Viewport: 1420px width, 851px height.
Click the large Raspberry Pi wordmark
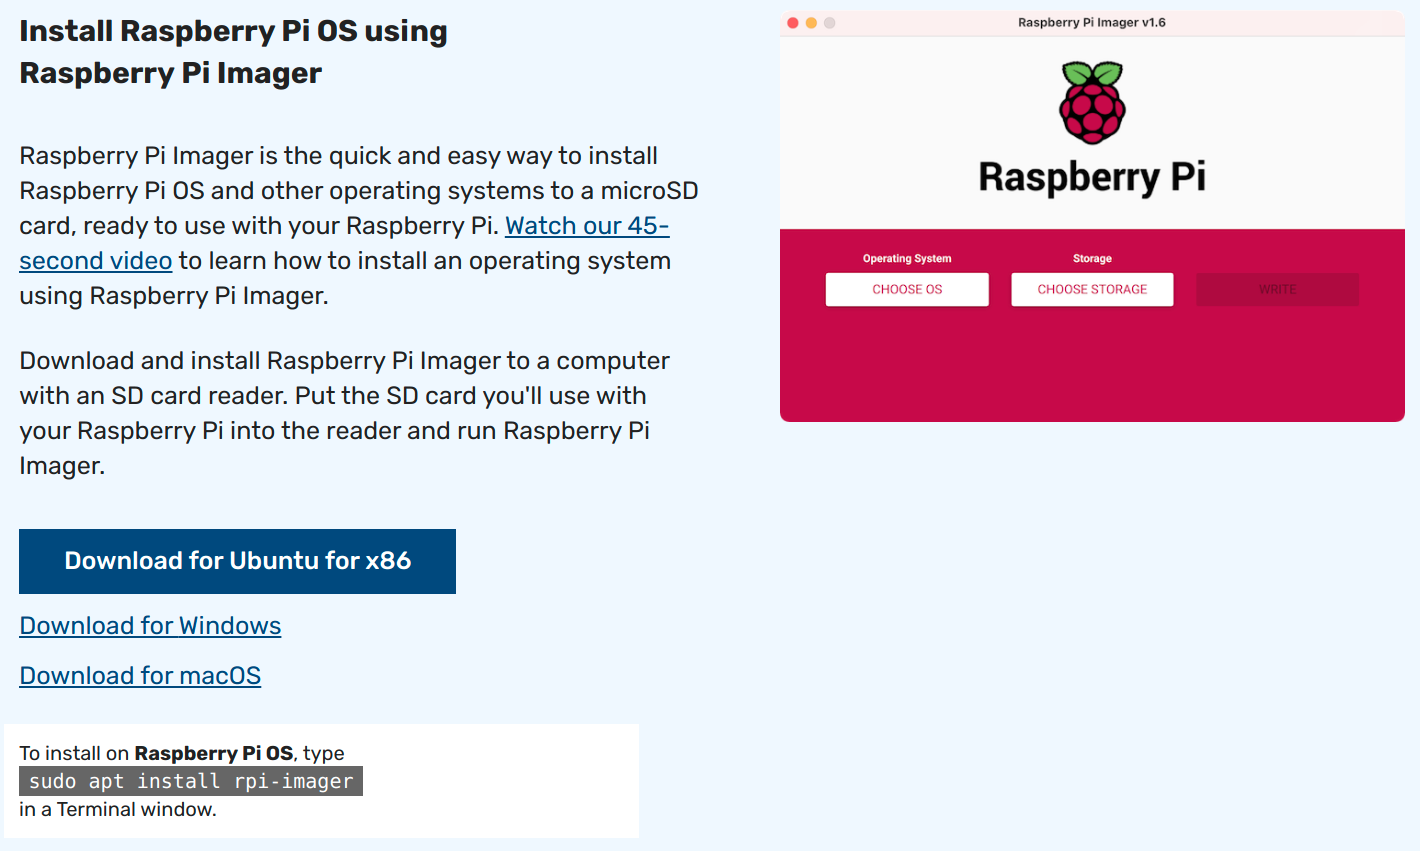point(1092,177)
